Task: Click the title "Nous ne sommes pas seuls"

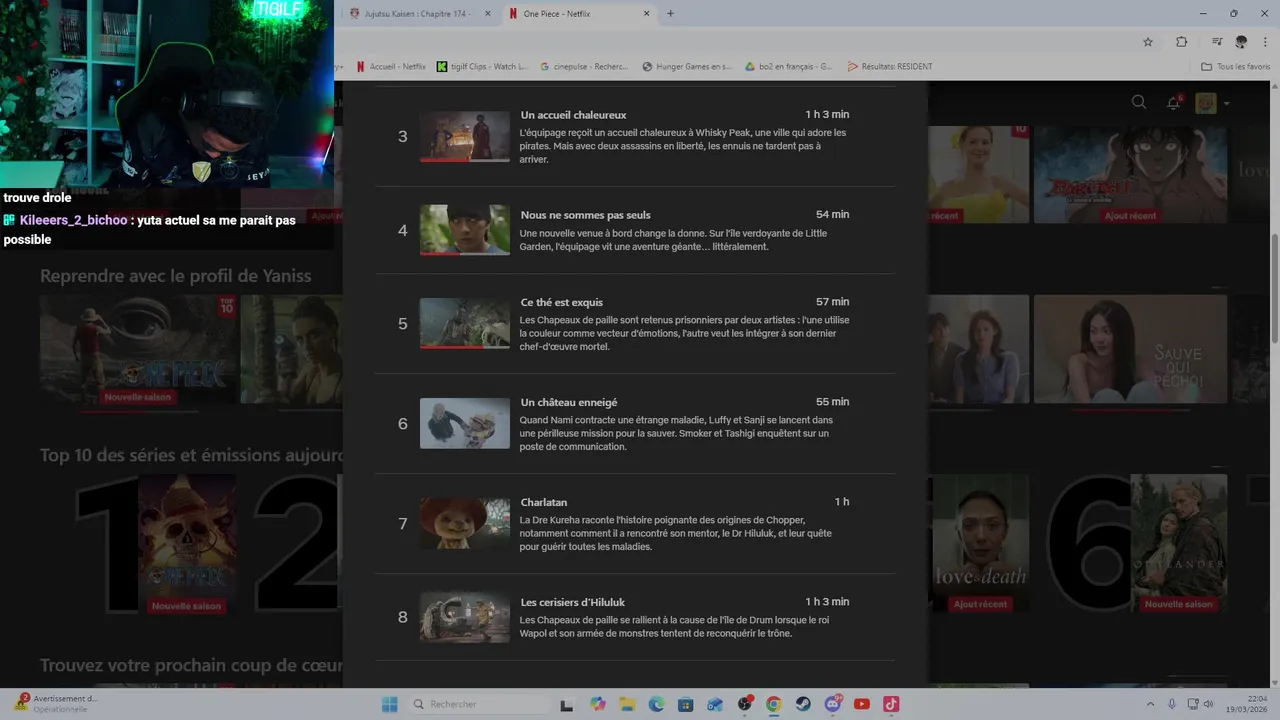Action: [585, 215]
